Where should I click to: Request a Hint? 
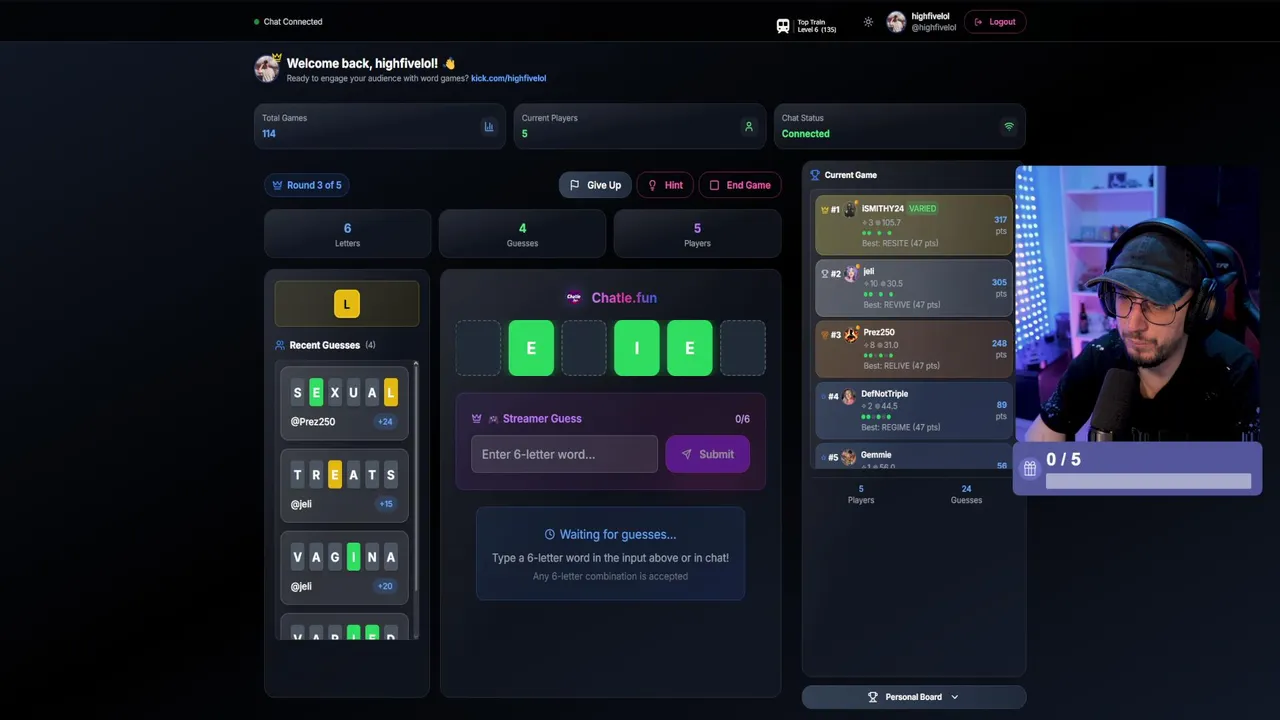[x=665, y=185]
